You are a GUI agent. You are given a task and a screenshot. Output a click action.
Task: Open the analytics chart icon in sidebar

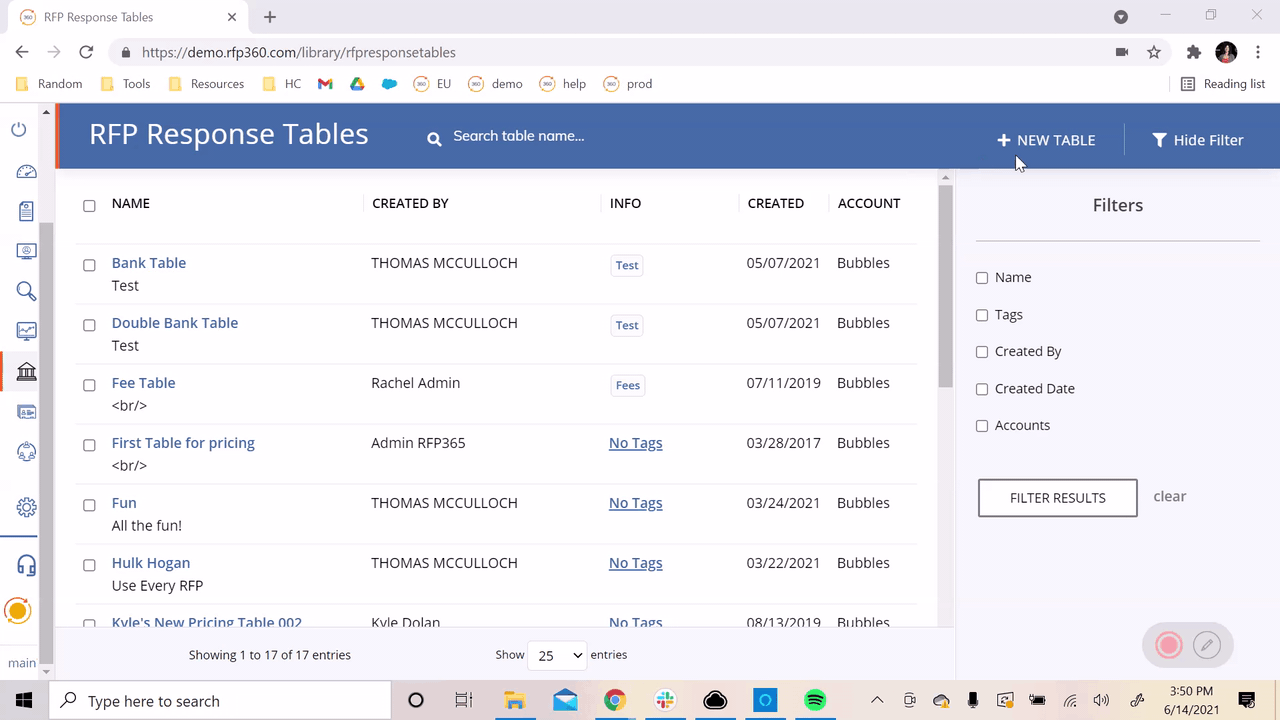(x=26, y=331)
